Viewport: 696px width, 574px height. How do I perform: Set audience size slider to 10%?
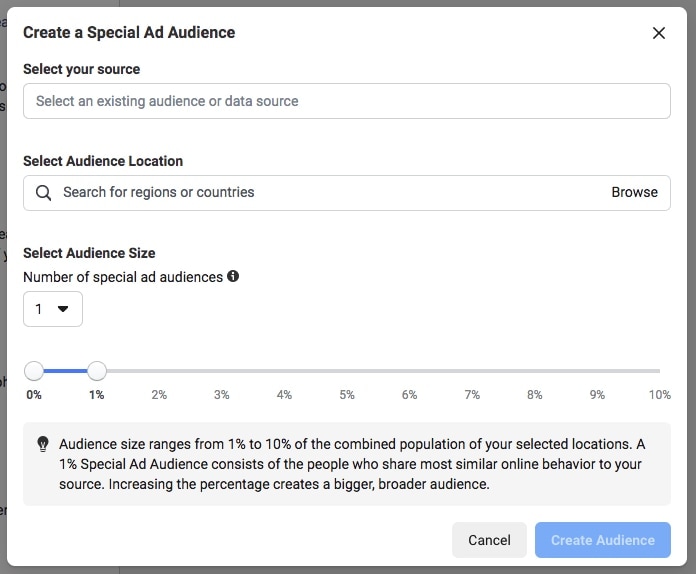pos(658,371)
